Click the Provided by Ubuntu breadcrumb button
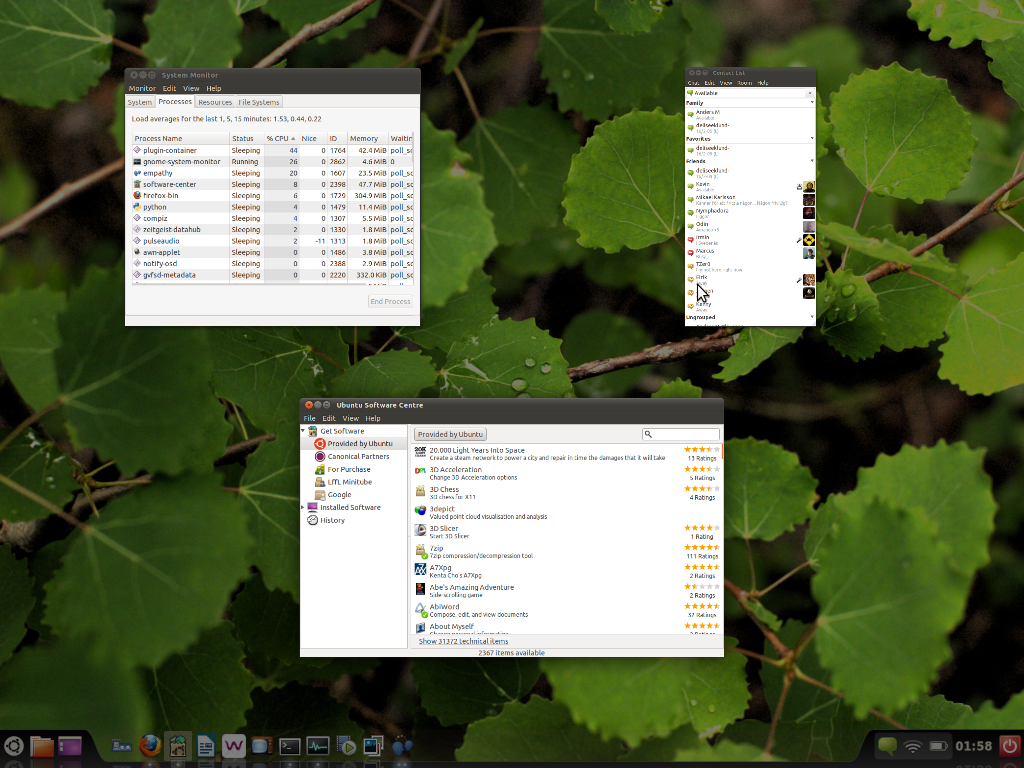 click(450, 434)
